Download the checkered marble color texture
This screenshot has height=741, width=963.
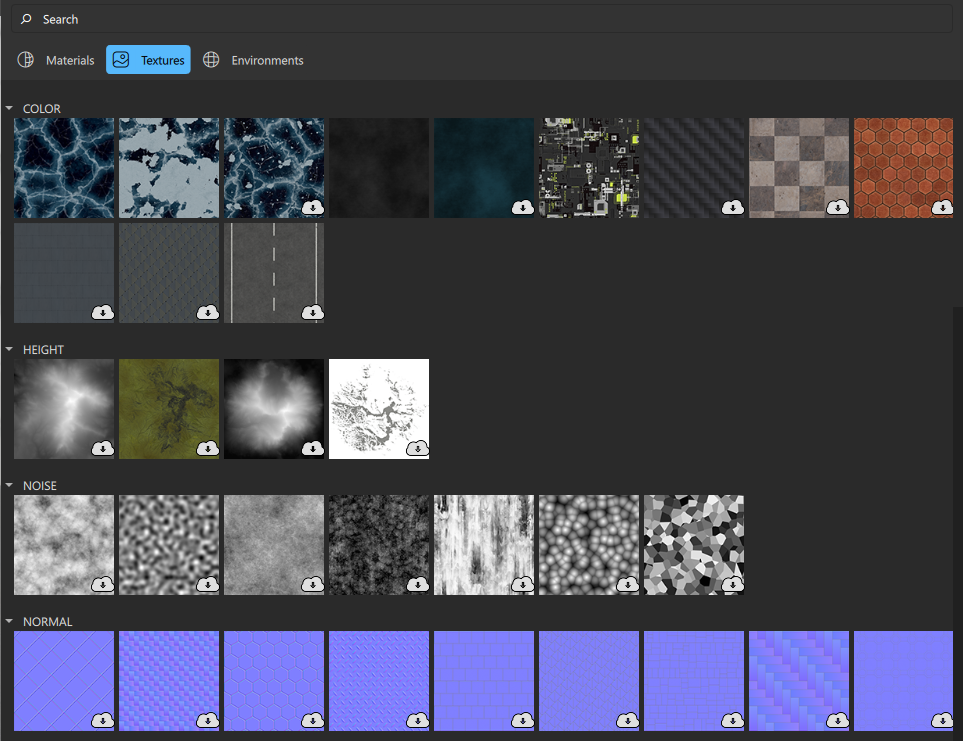837,208
